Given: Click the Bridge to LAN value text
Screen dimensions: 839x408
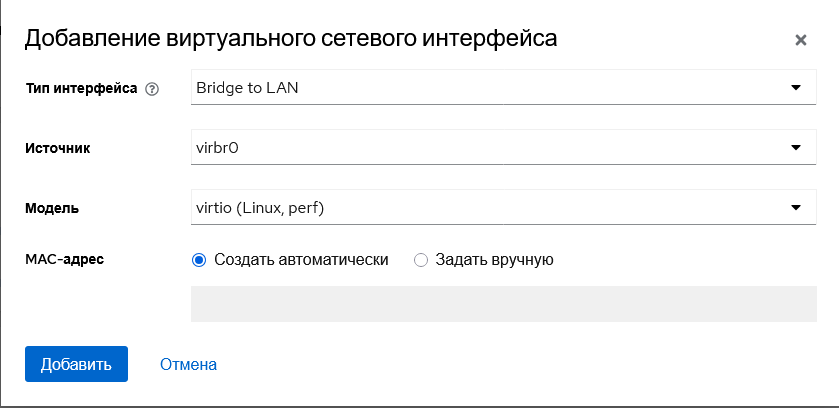Looking at the screenshot, I should [247, 88].
